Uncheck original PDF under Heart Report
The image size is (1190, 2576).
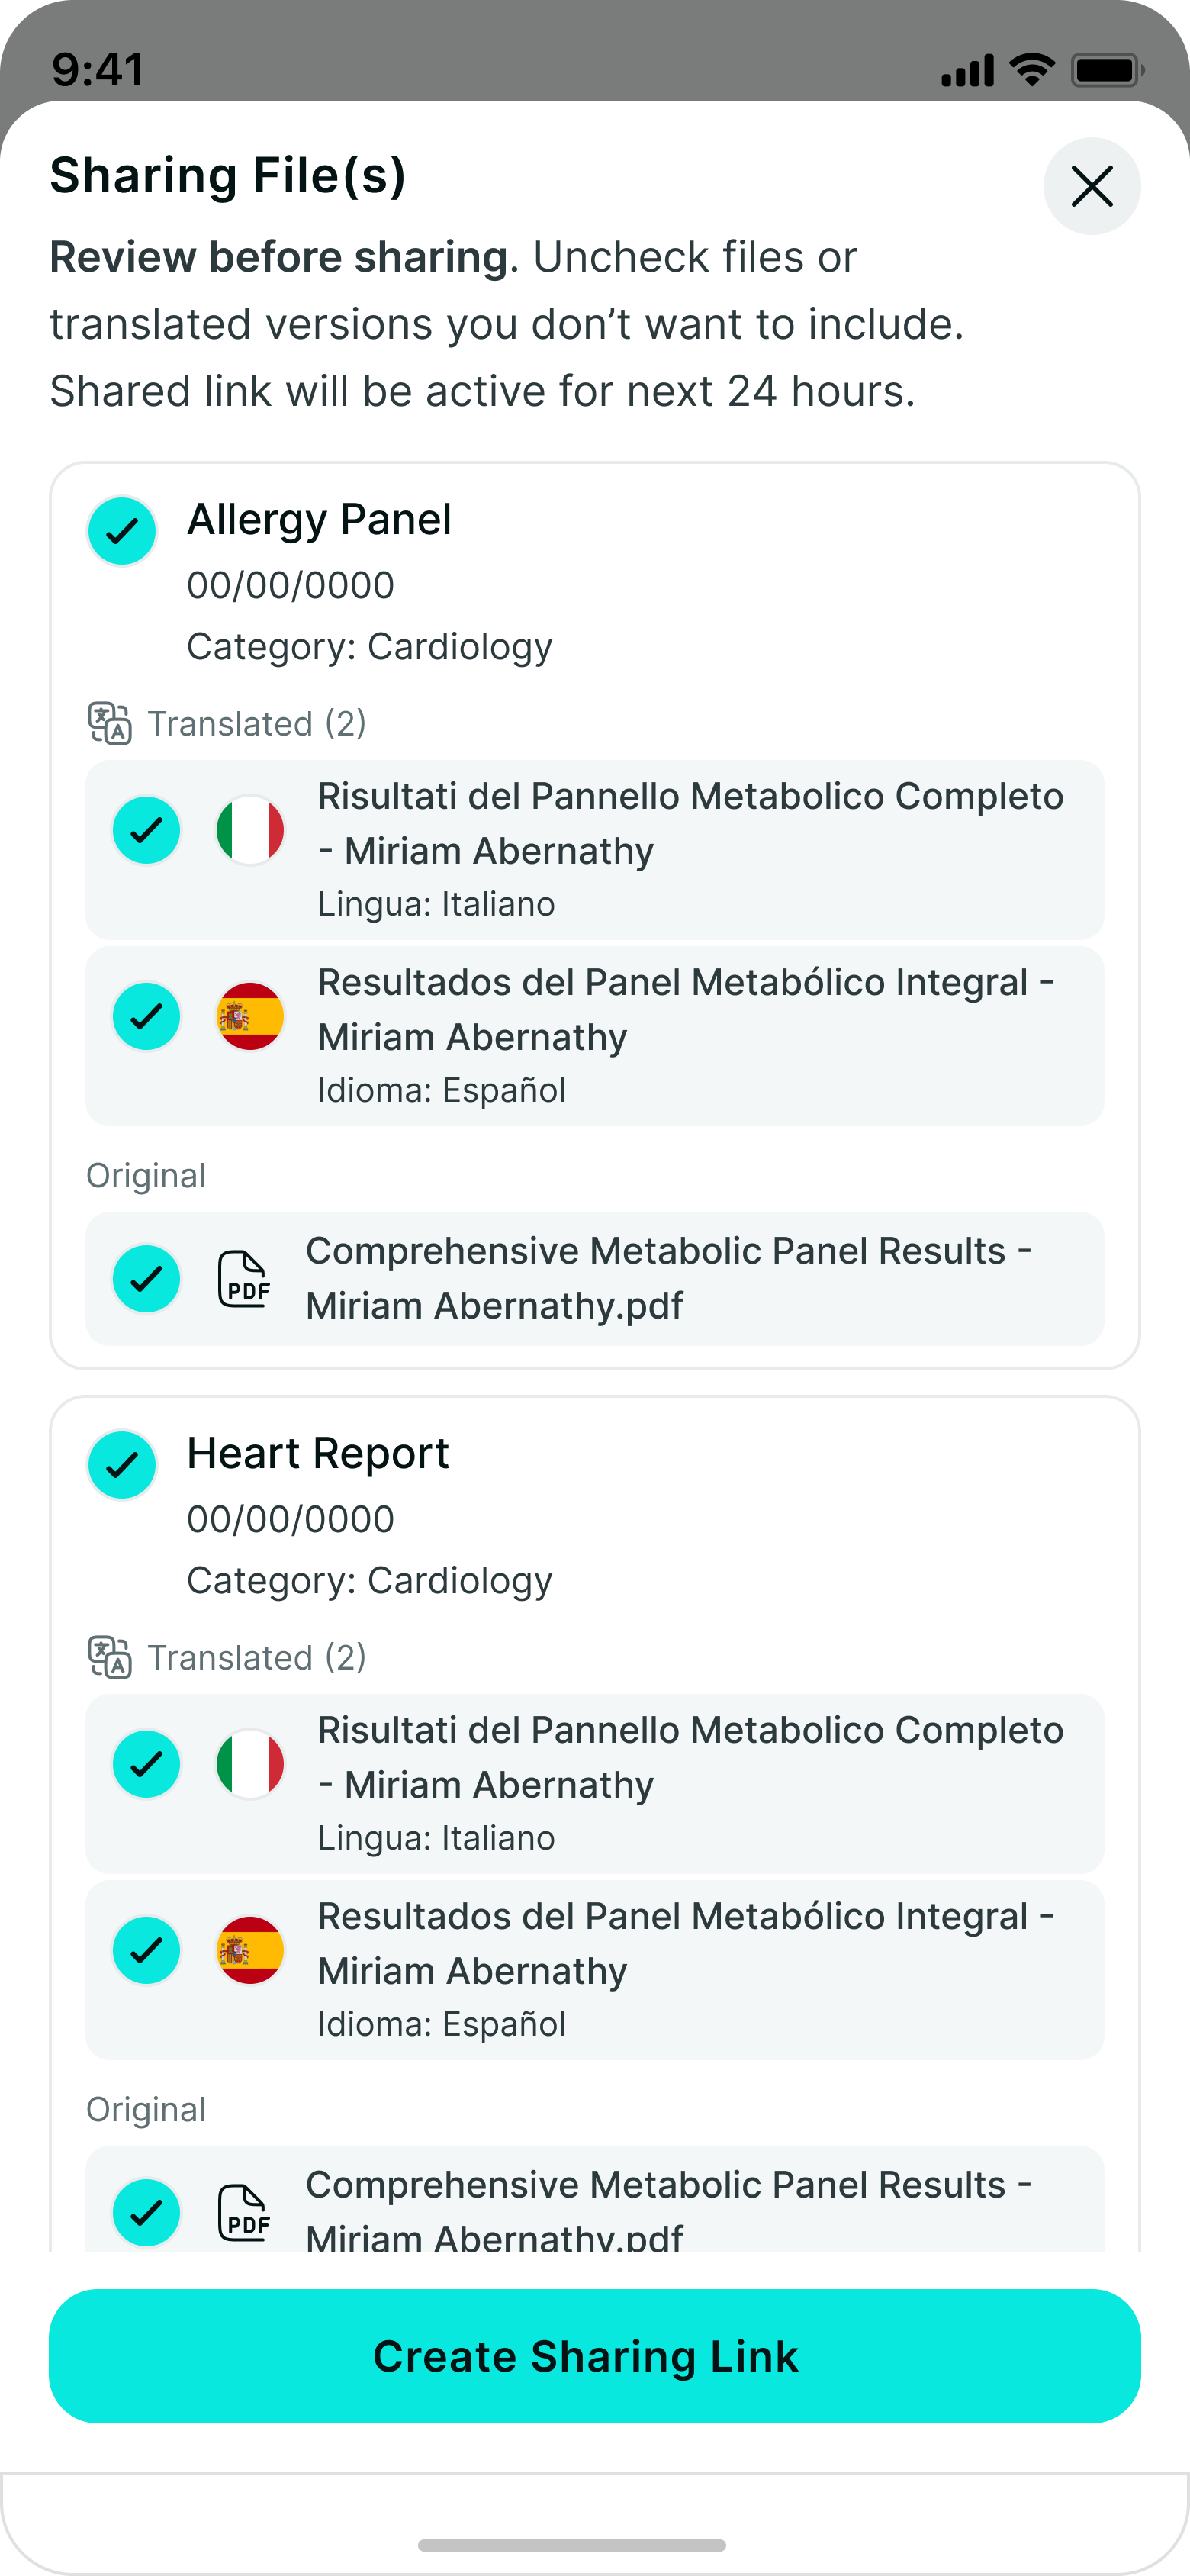pyautogui.click(x=146, y=2212)
